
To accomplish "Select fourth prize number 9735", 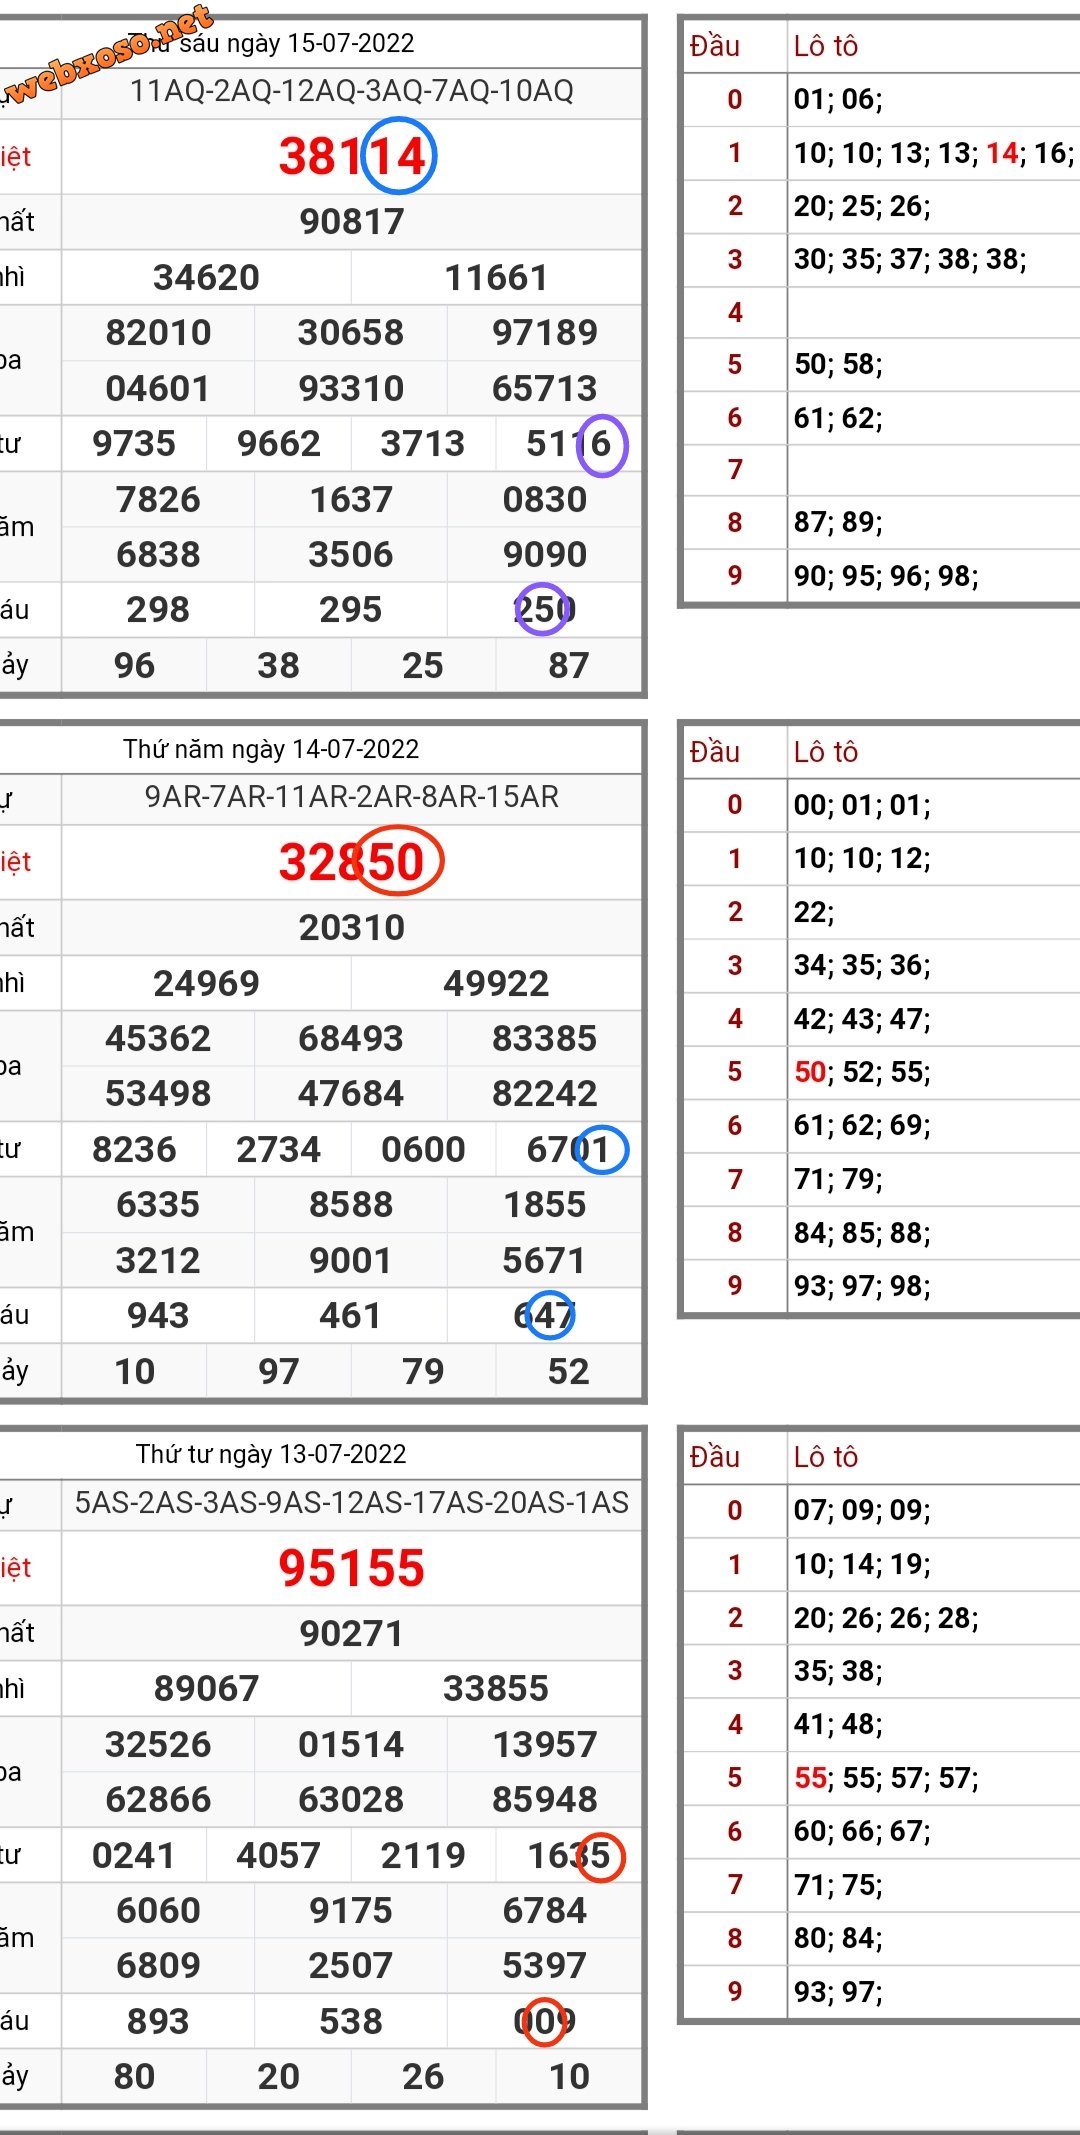I will tap(134, 444).
